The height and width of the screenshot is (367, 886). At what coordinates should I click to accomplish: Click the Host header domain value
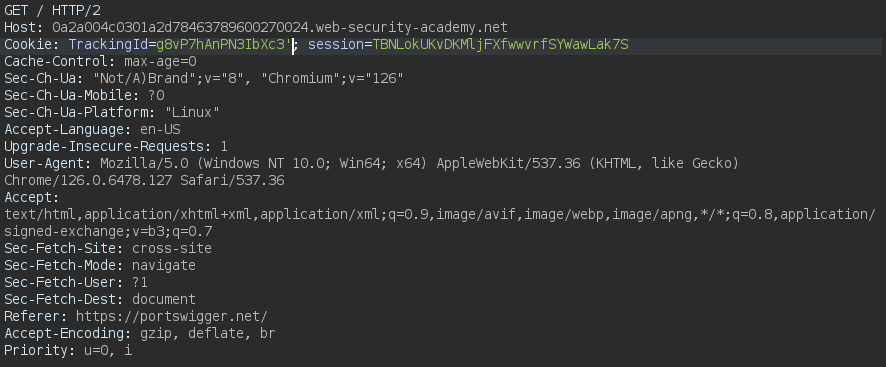coord(280,28)
